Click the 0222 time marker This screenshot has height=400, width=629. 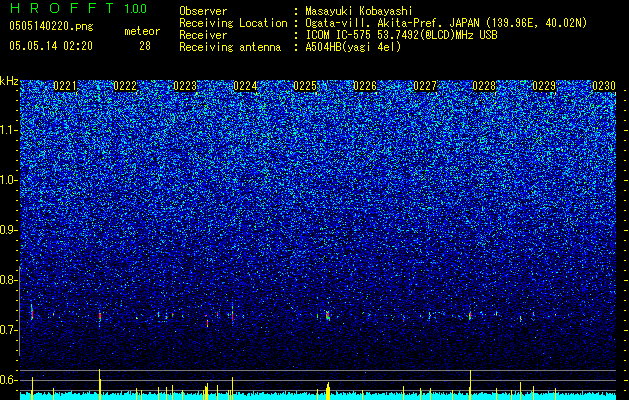pos(125,86)
